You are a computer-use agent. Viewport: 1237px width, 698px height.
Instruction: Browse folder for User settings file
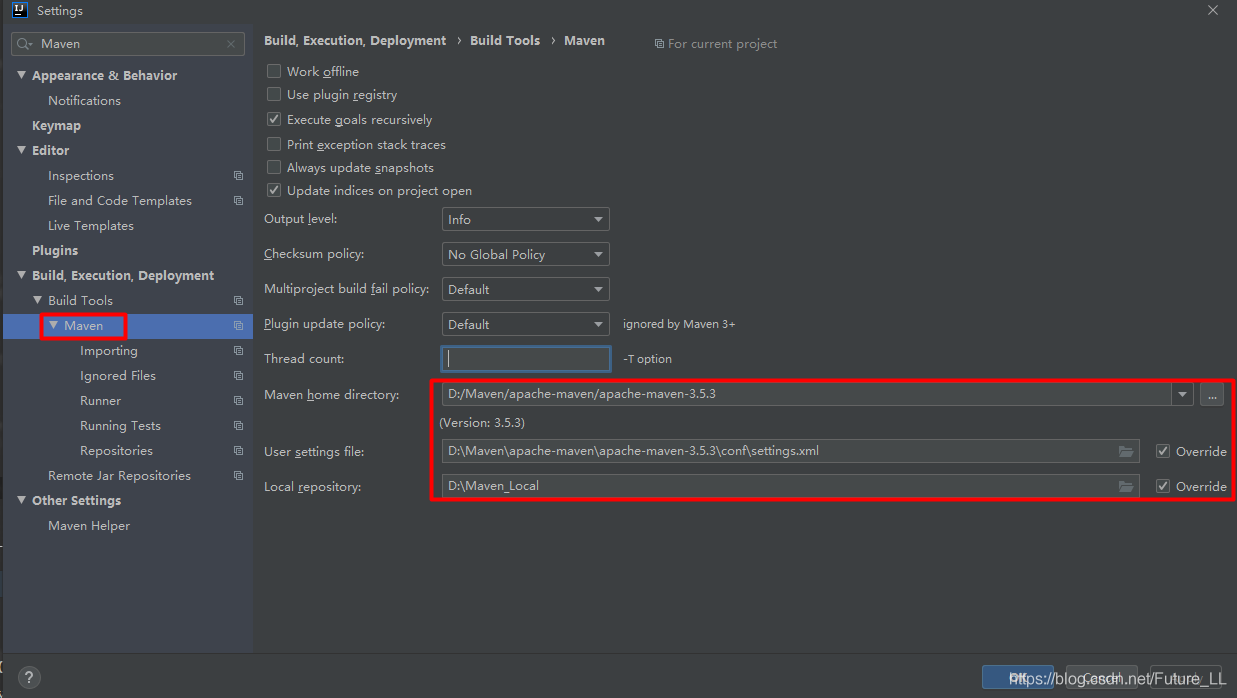tap(1126, 451)
